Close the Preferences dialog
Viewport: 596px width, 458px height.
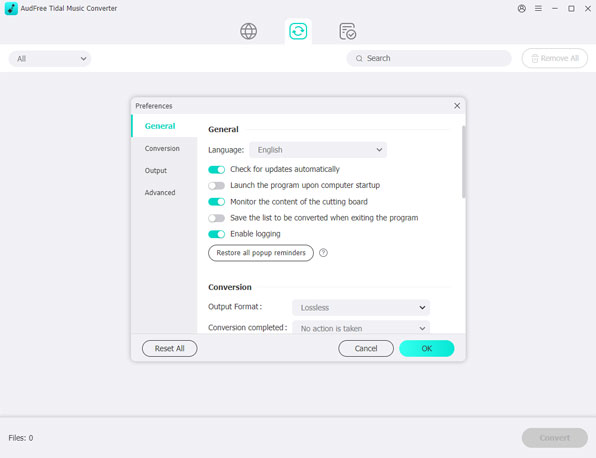pos(457,106)
